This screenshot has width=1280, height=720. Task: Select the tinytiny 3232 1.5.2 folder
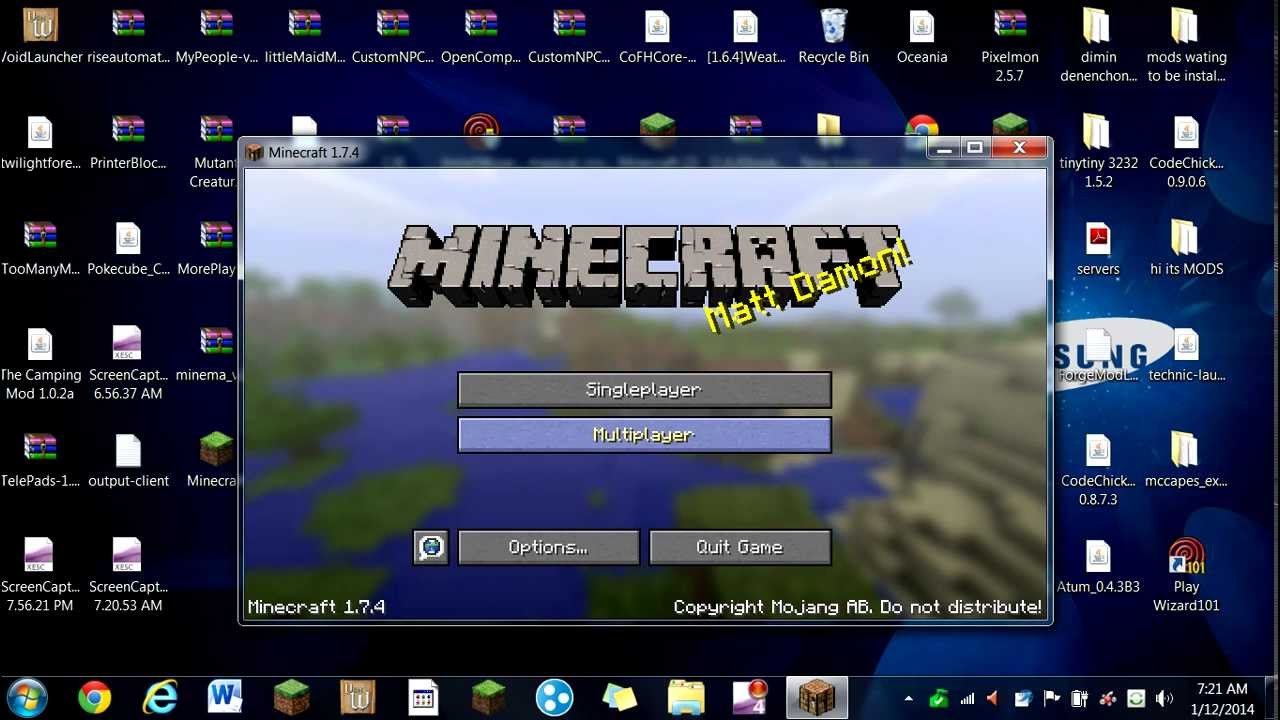[x=1098, y=152]
